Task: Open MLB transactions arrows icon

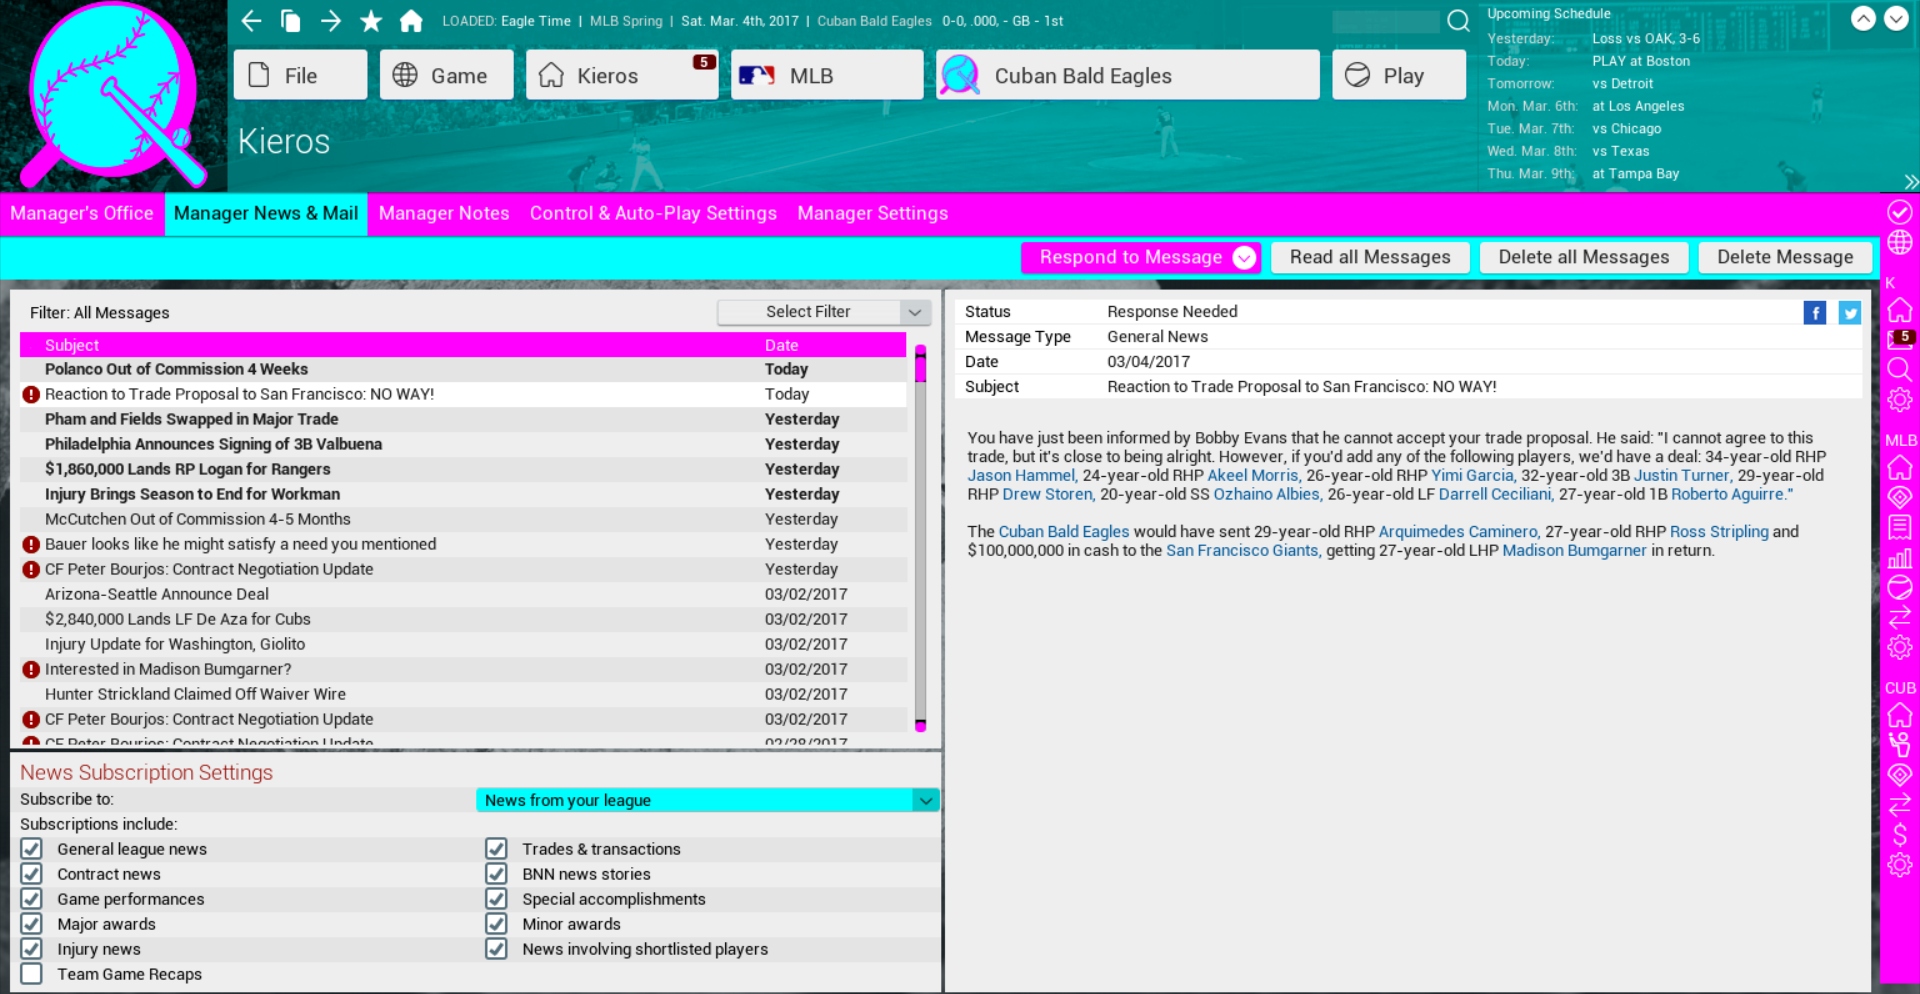Action: tap(1900, 618)
